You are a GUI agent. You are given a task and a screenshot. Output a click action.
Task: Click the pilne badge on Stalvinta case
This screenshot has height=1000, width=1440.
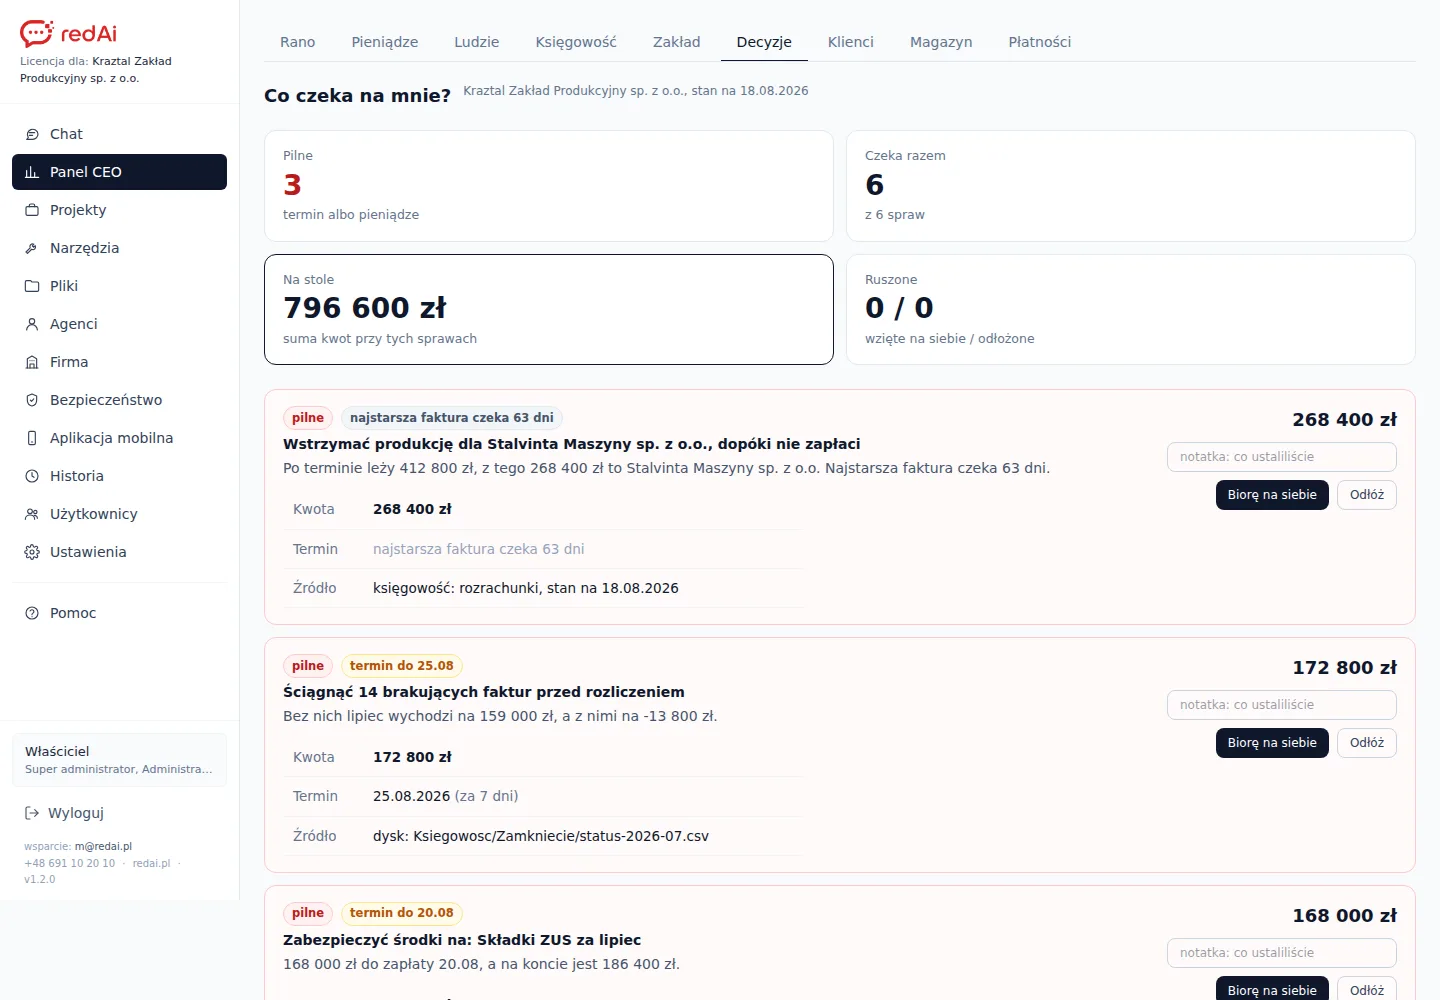click(308, 418)
